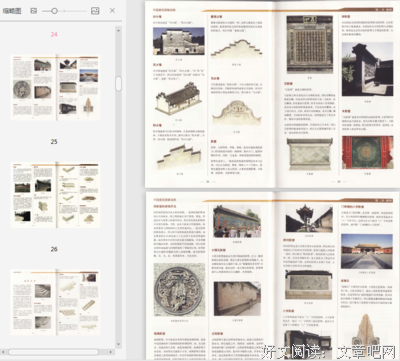Click the red gate medallion photo
The height and width of the screenshot is (361, 400).
point(367,152)
